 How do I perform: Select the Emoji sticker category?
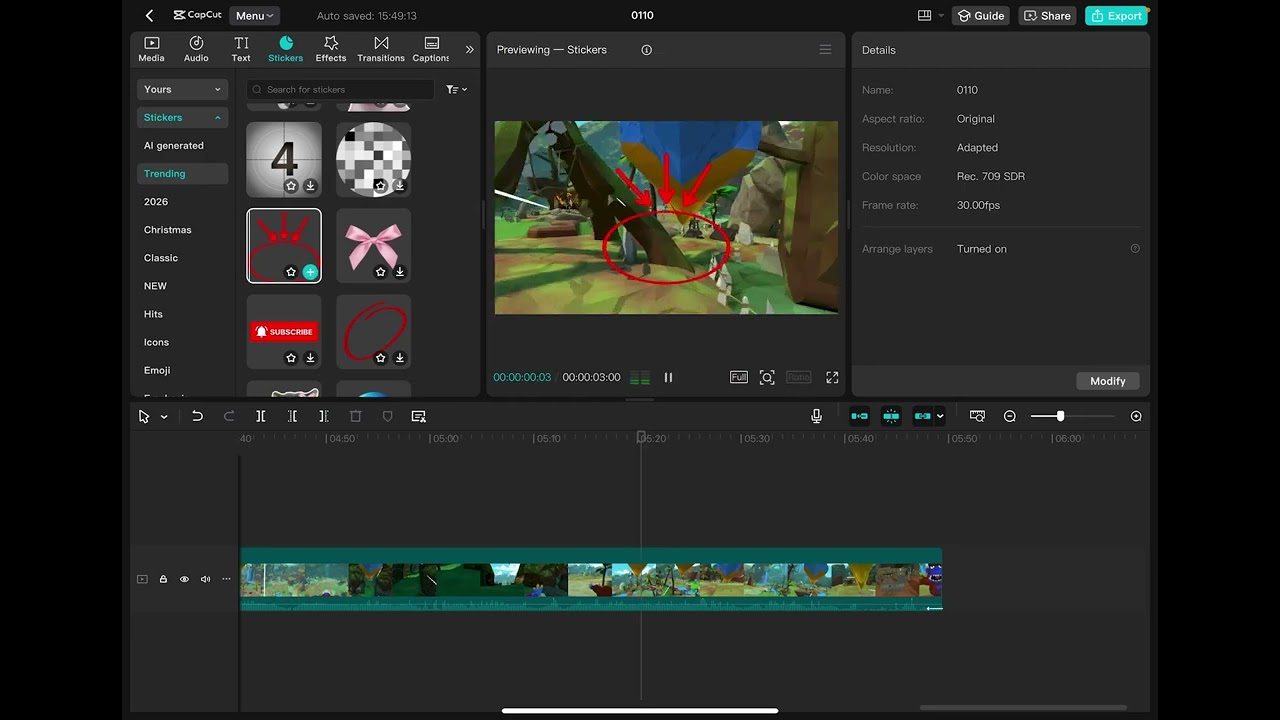click(x=157, y=370)
